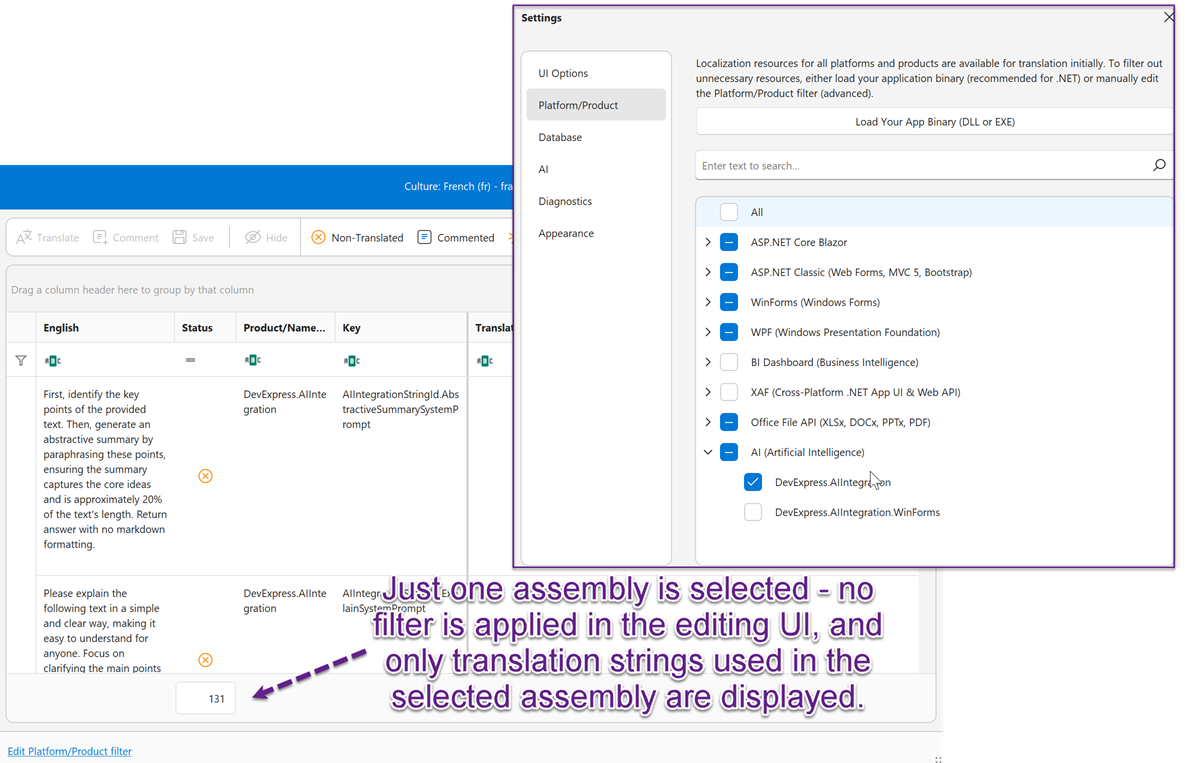This screenshot has width=1185, height=763.
Task: Click search magnifier icon in Settings
Action: 1159,165
